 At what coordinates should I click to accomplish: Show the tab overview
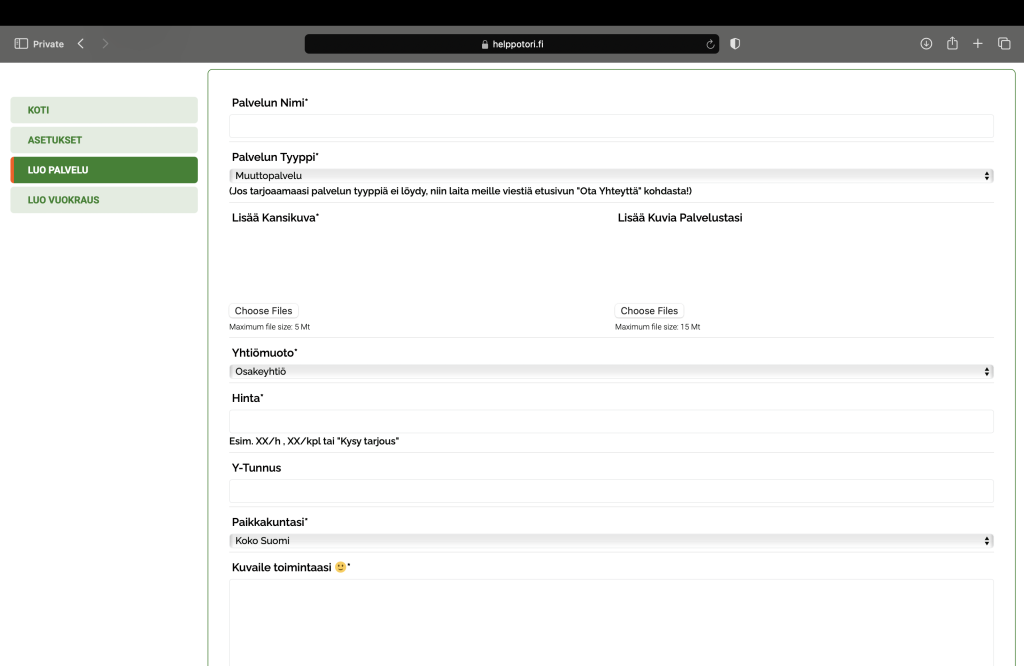tap(1004, 44)
